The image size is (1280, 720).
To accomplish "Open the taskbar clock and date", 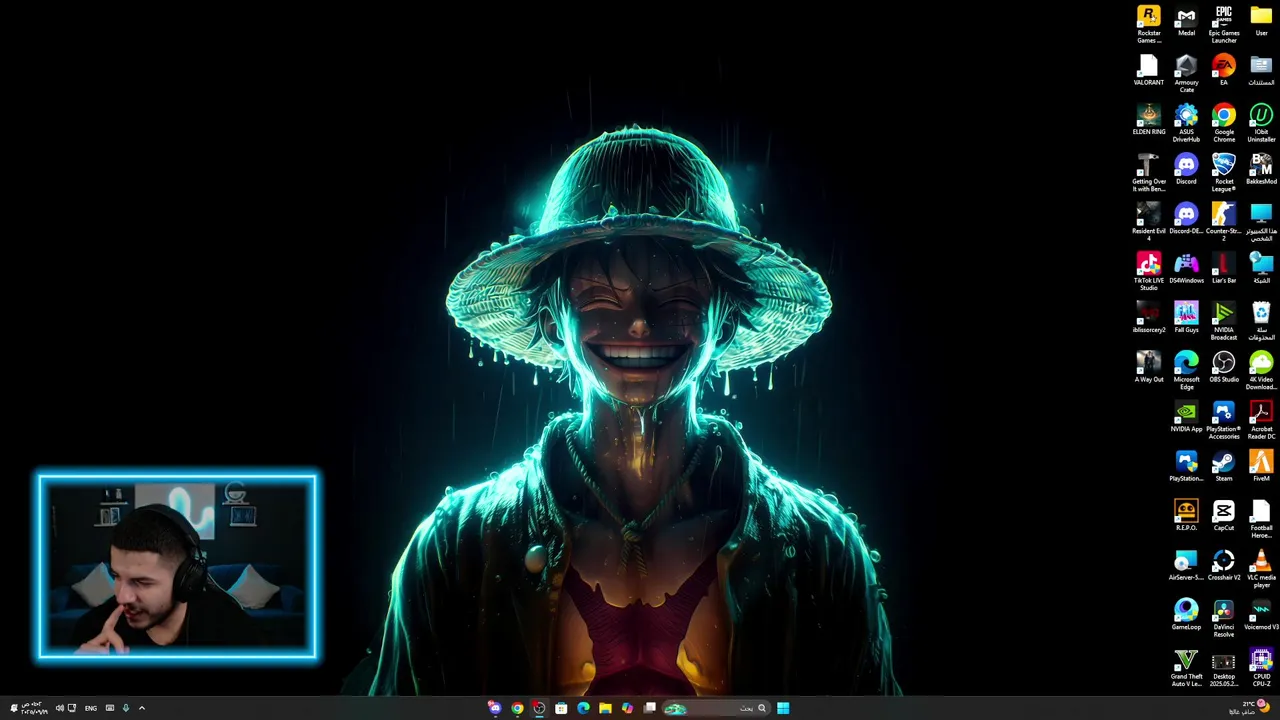I will 34,708.
